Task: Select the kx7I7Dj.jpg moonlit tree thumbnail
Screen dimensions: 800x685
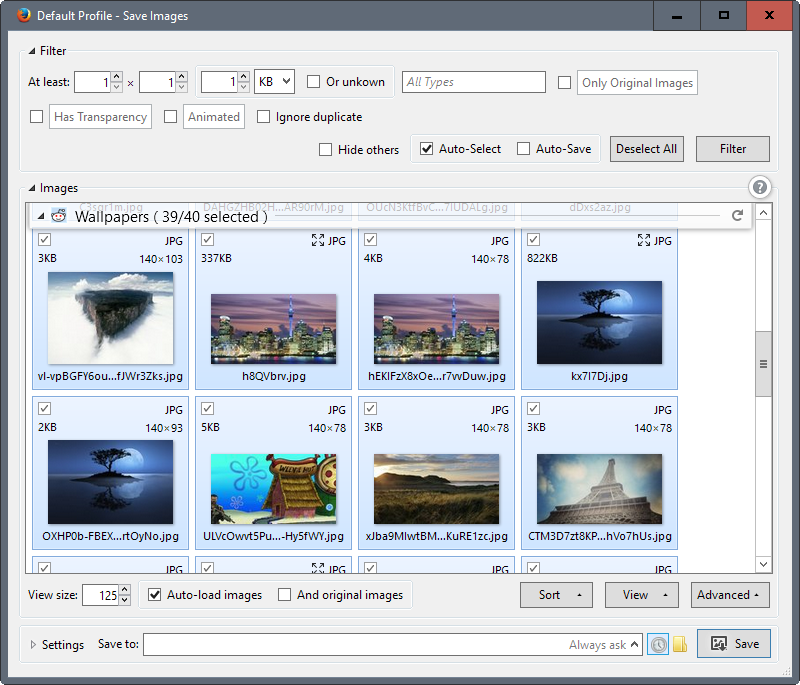Action: pos(599,322)
